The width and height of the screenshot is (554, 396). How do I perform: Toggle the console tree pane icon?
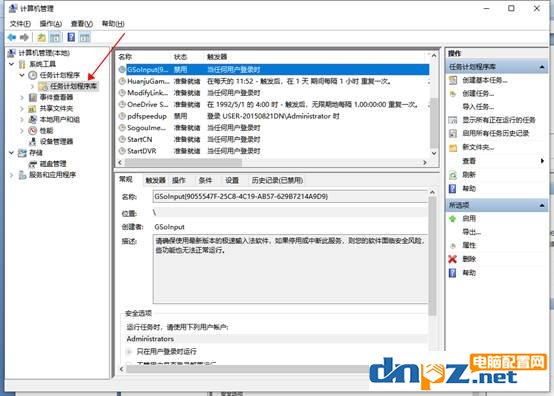55,37
